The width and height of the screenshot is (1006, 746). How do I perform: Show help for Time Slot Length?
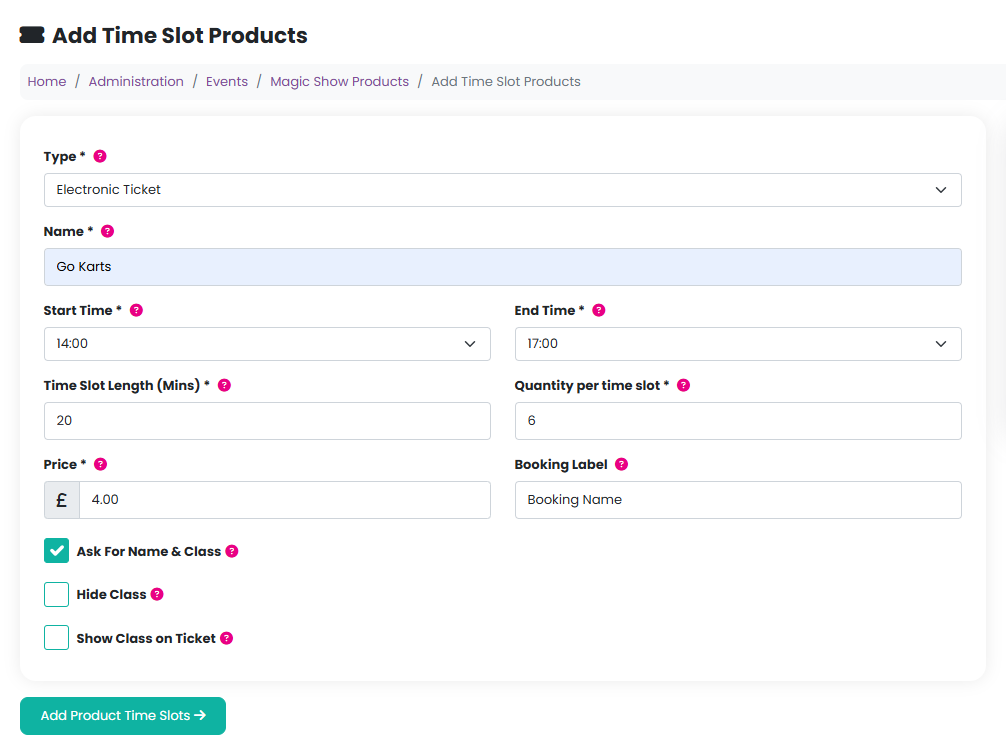(x=224, y=385)
